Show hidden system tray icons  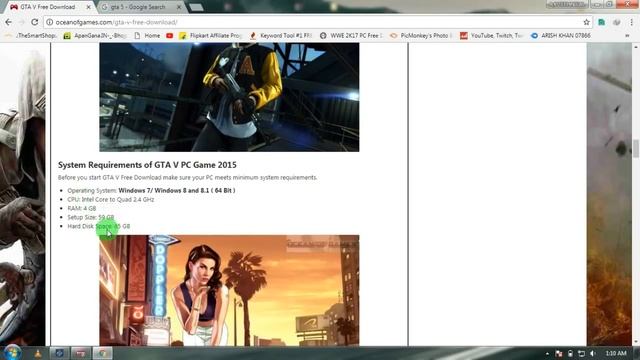tap(547, 353)
